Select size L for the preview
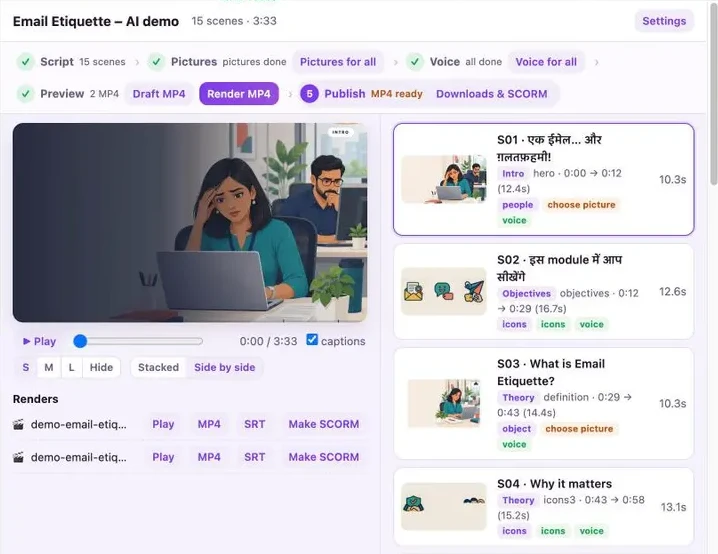 tap(71, 367)
